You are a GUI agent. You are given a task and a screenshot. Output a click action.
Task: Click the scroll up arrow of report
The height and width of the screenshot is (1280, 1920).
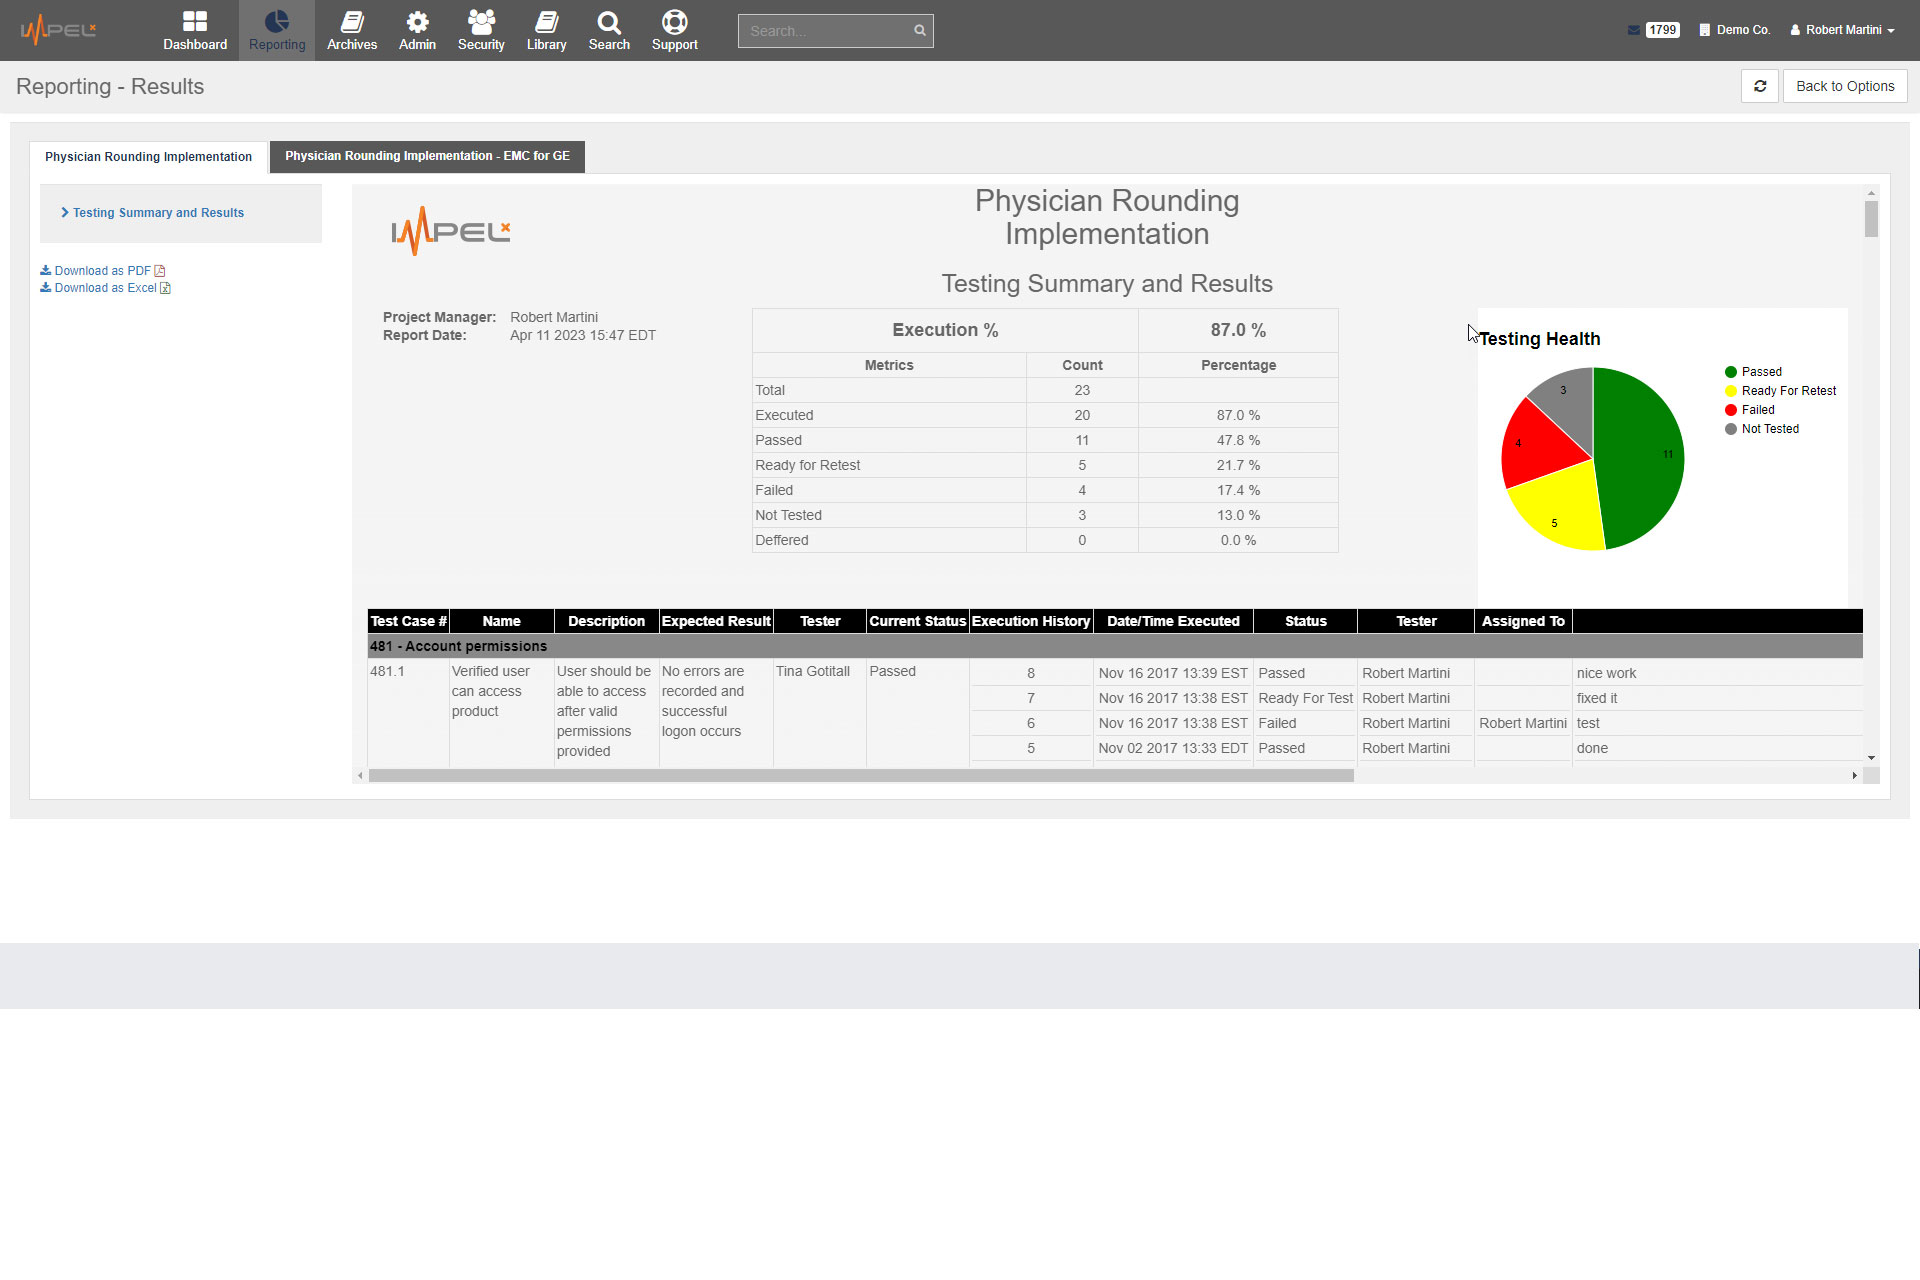(x=1871, y=192)
